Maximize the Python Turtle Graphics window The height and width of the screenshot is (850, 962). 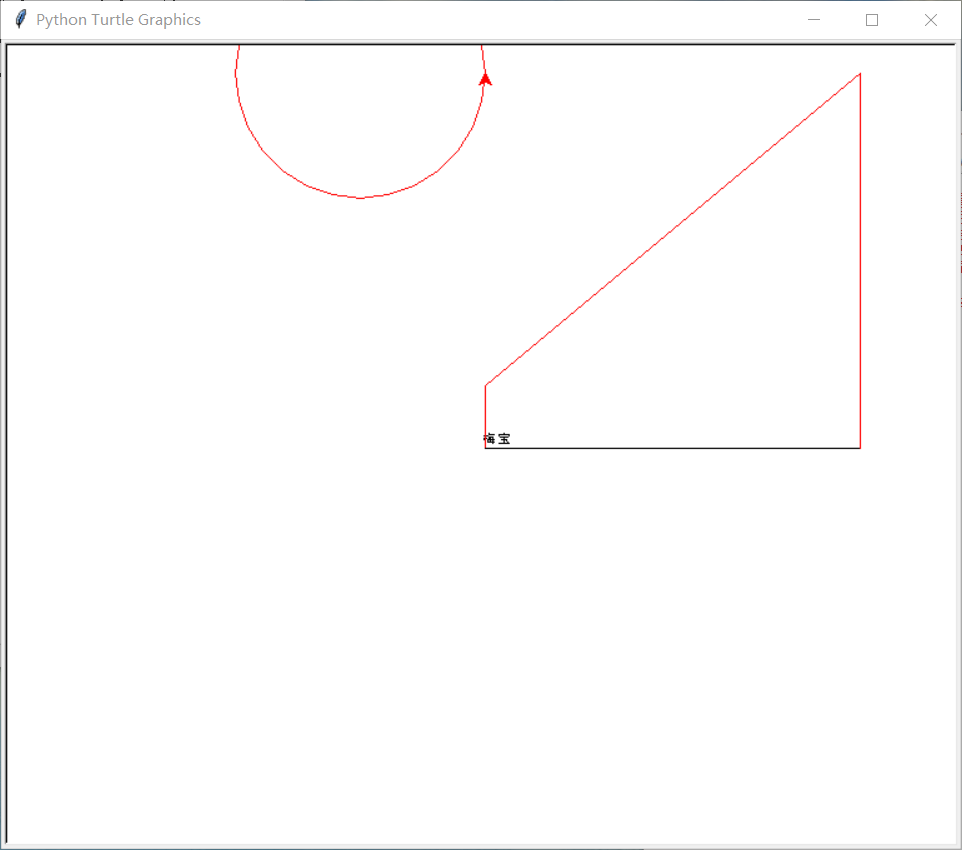(x=872, y=20)
